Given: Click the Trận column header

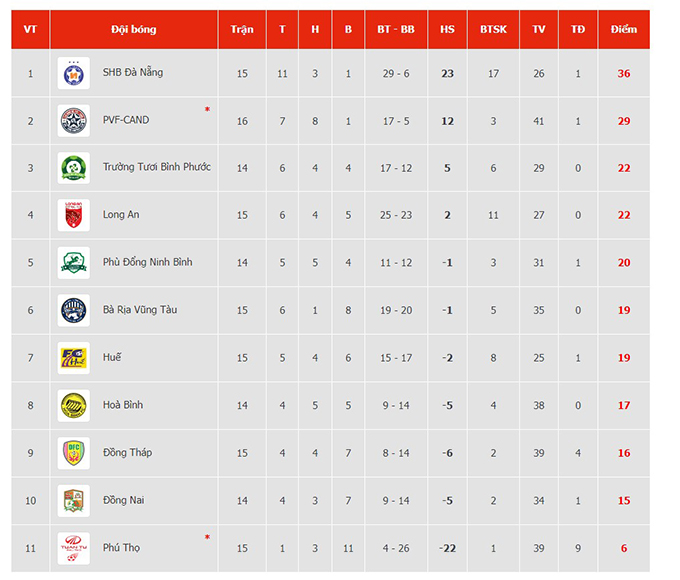Looking at the screenshot, I should 242,29.
